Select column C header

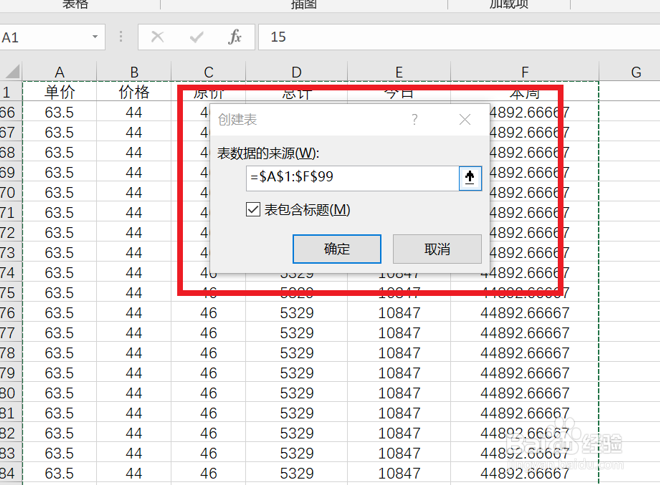tap(208, 72)
